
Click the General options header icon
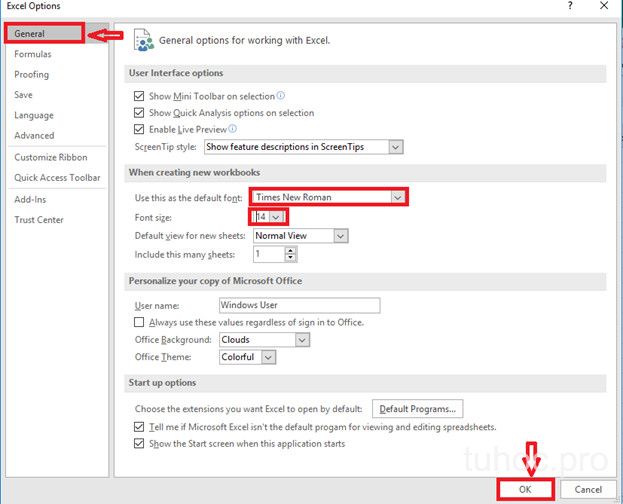[x=143, y=40]
